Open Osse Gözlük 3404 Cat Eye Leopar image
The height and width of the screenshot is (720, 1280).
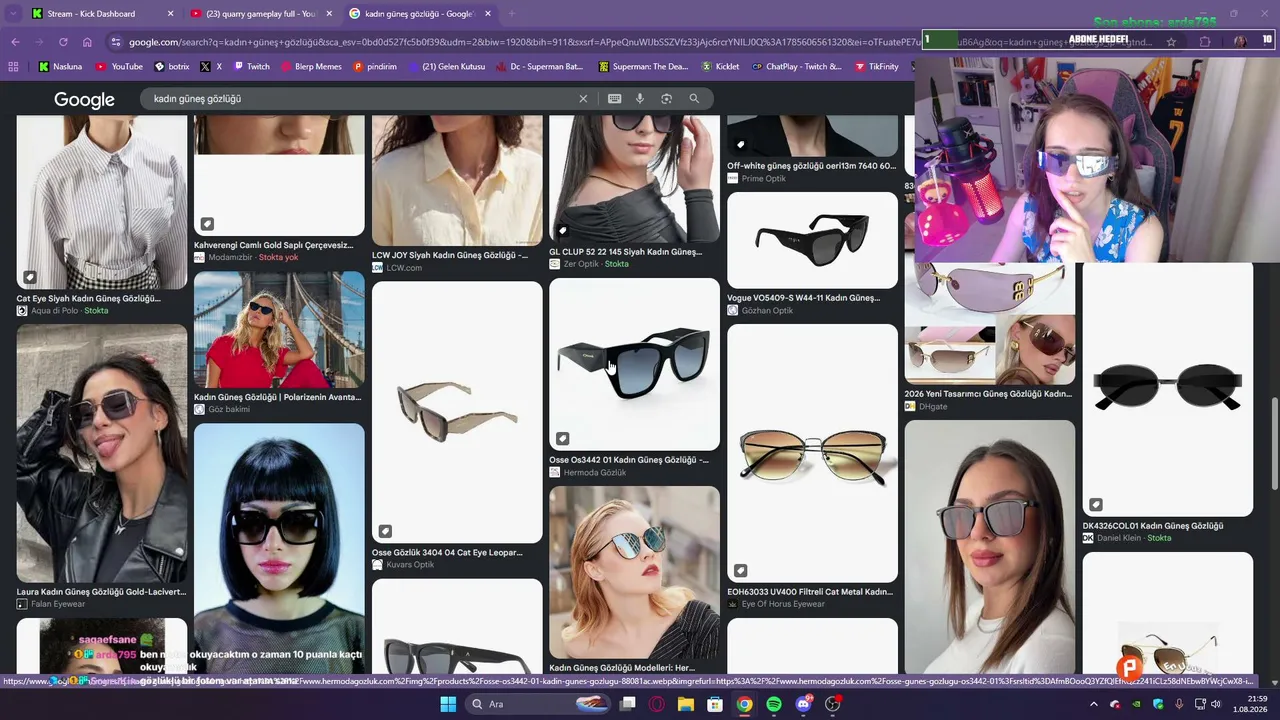click(457, 412)
